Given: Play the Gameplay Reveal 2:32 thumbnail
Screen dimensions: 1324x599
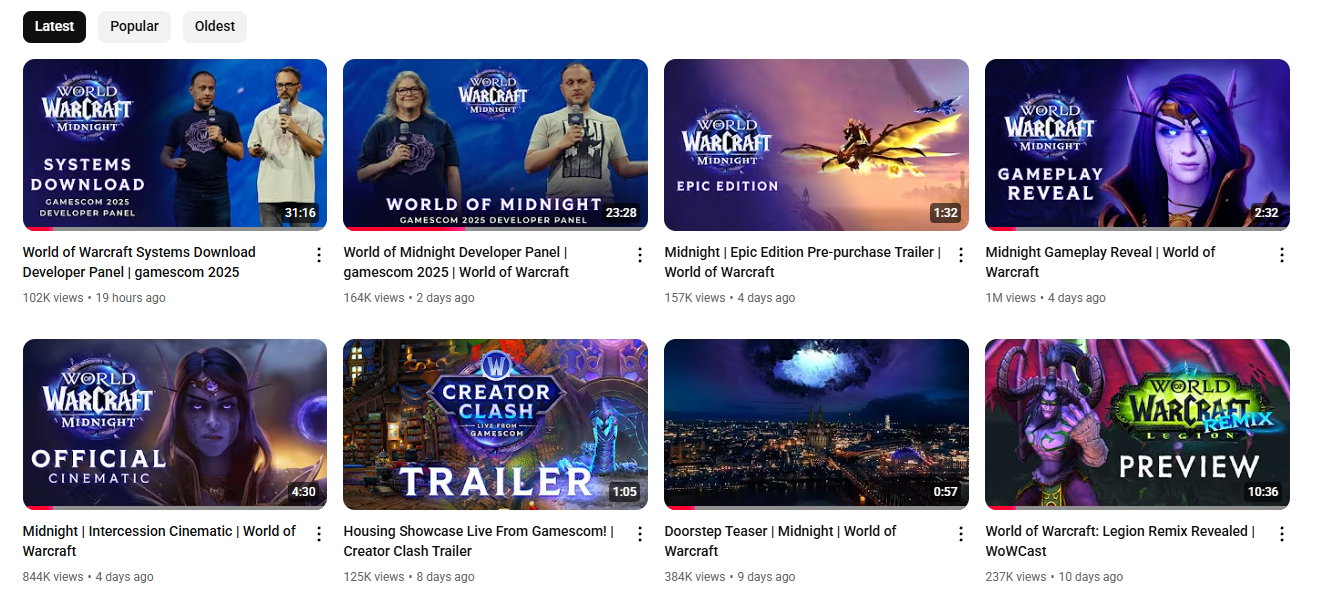Looking at the screenshot, I should [x=1137, y=145].
